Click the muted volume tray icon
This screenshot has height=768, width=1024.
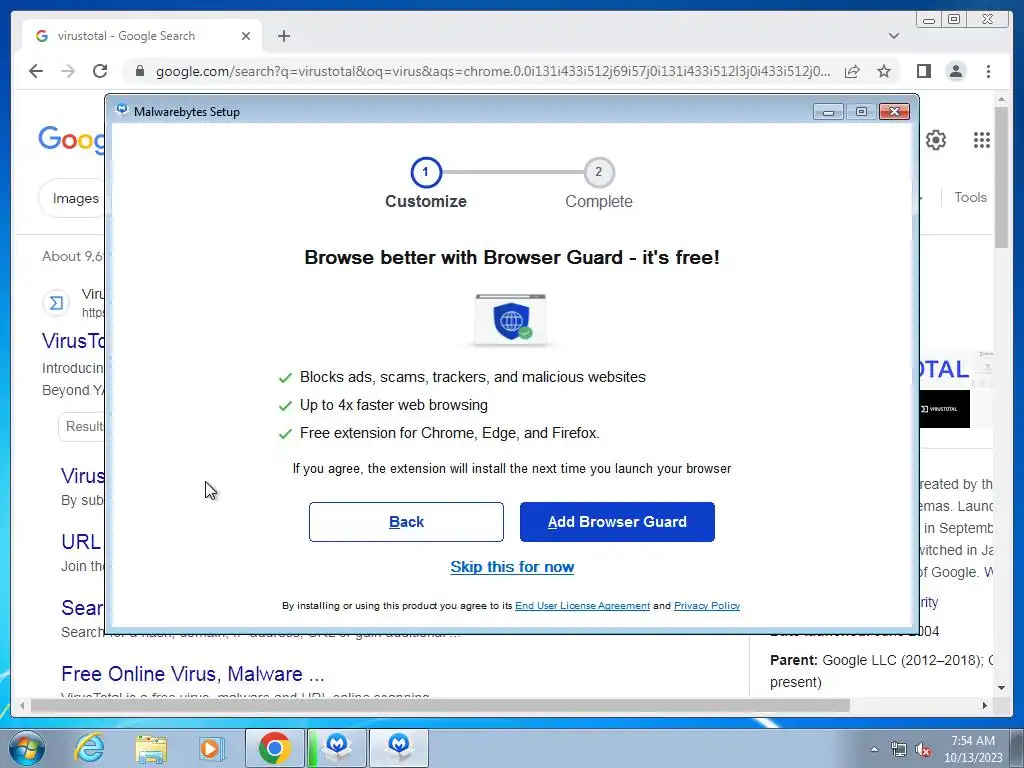pyautogui.click(x=923, y=750)
